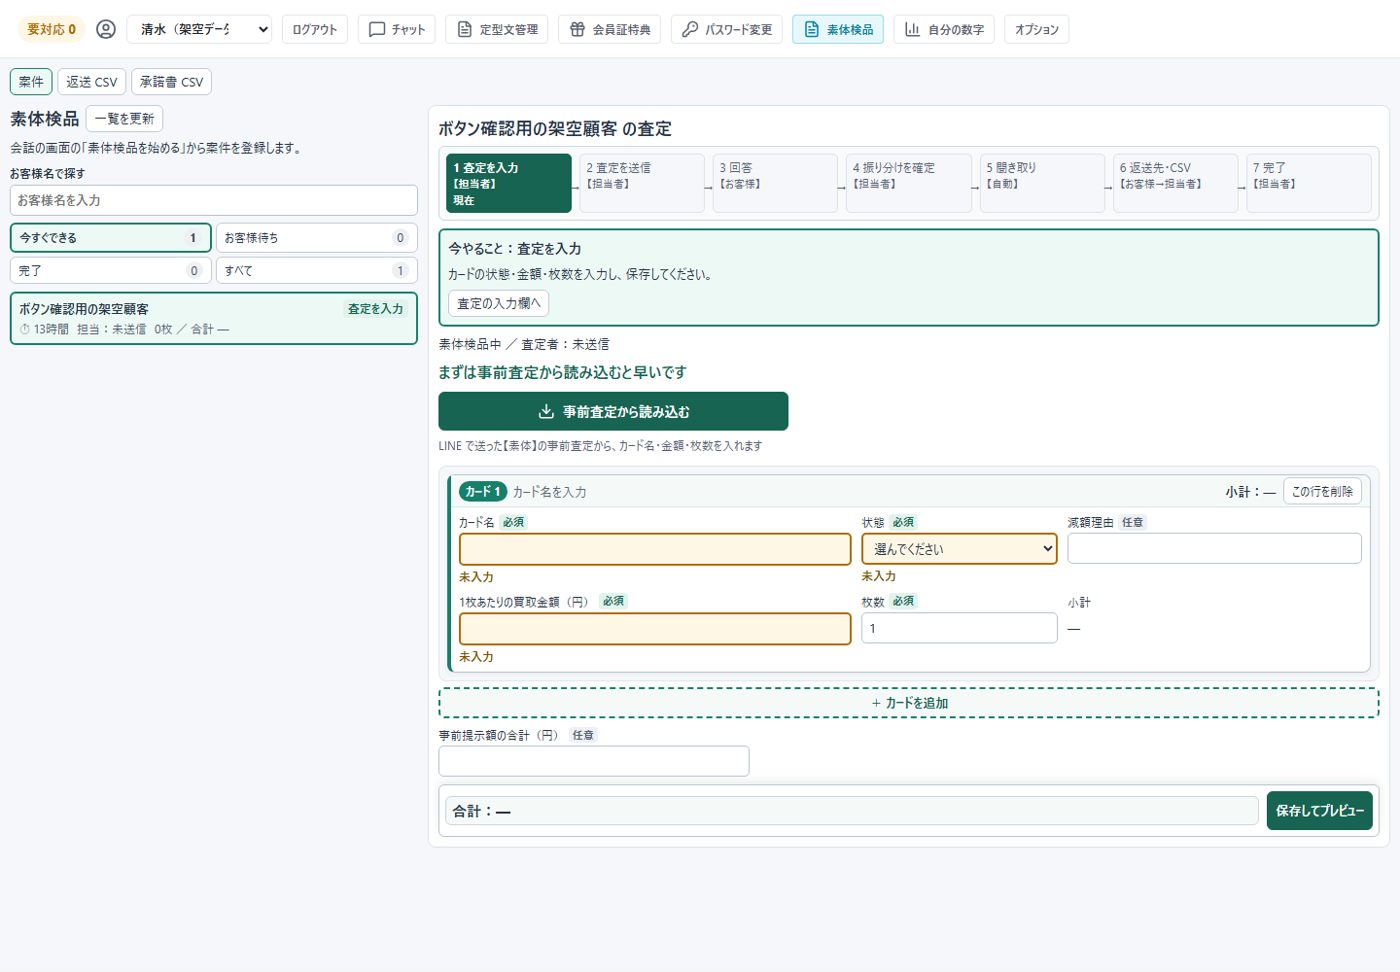1400x972 pixels.
Task: Click the 要対応 0 badge
Action: pos(51,29)
